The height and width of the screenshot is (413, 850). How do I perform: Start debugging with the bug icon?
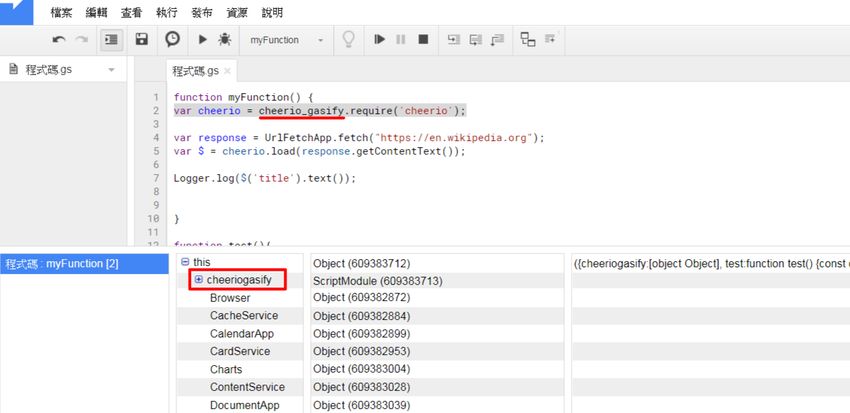(x=224, y=39)
